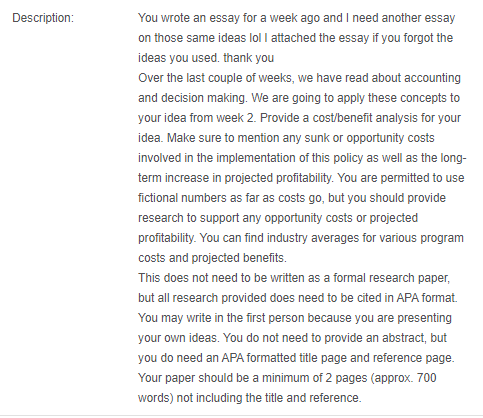Click the line starting 'involved in the implementation'
483x418 pixels.
[x=302, y=158]
